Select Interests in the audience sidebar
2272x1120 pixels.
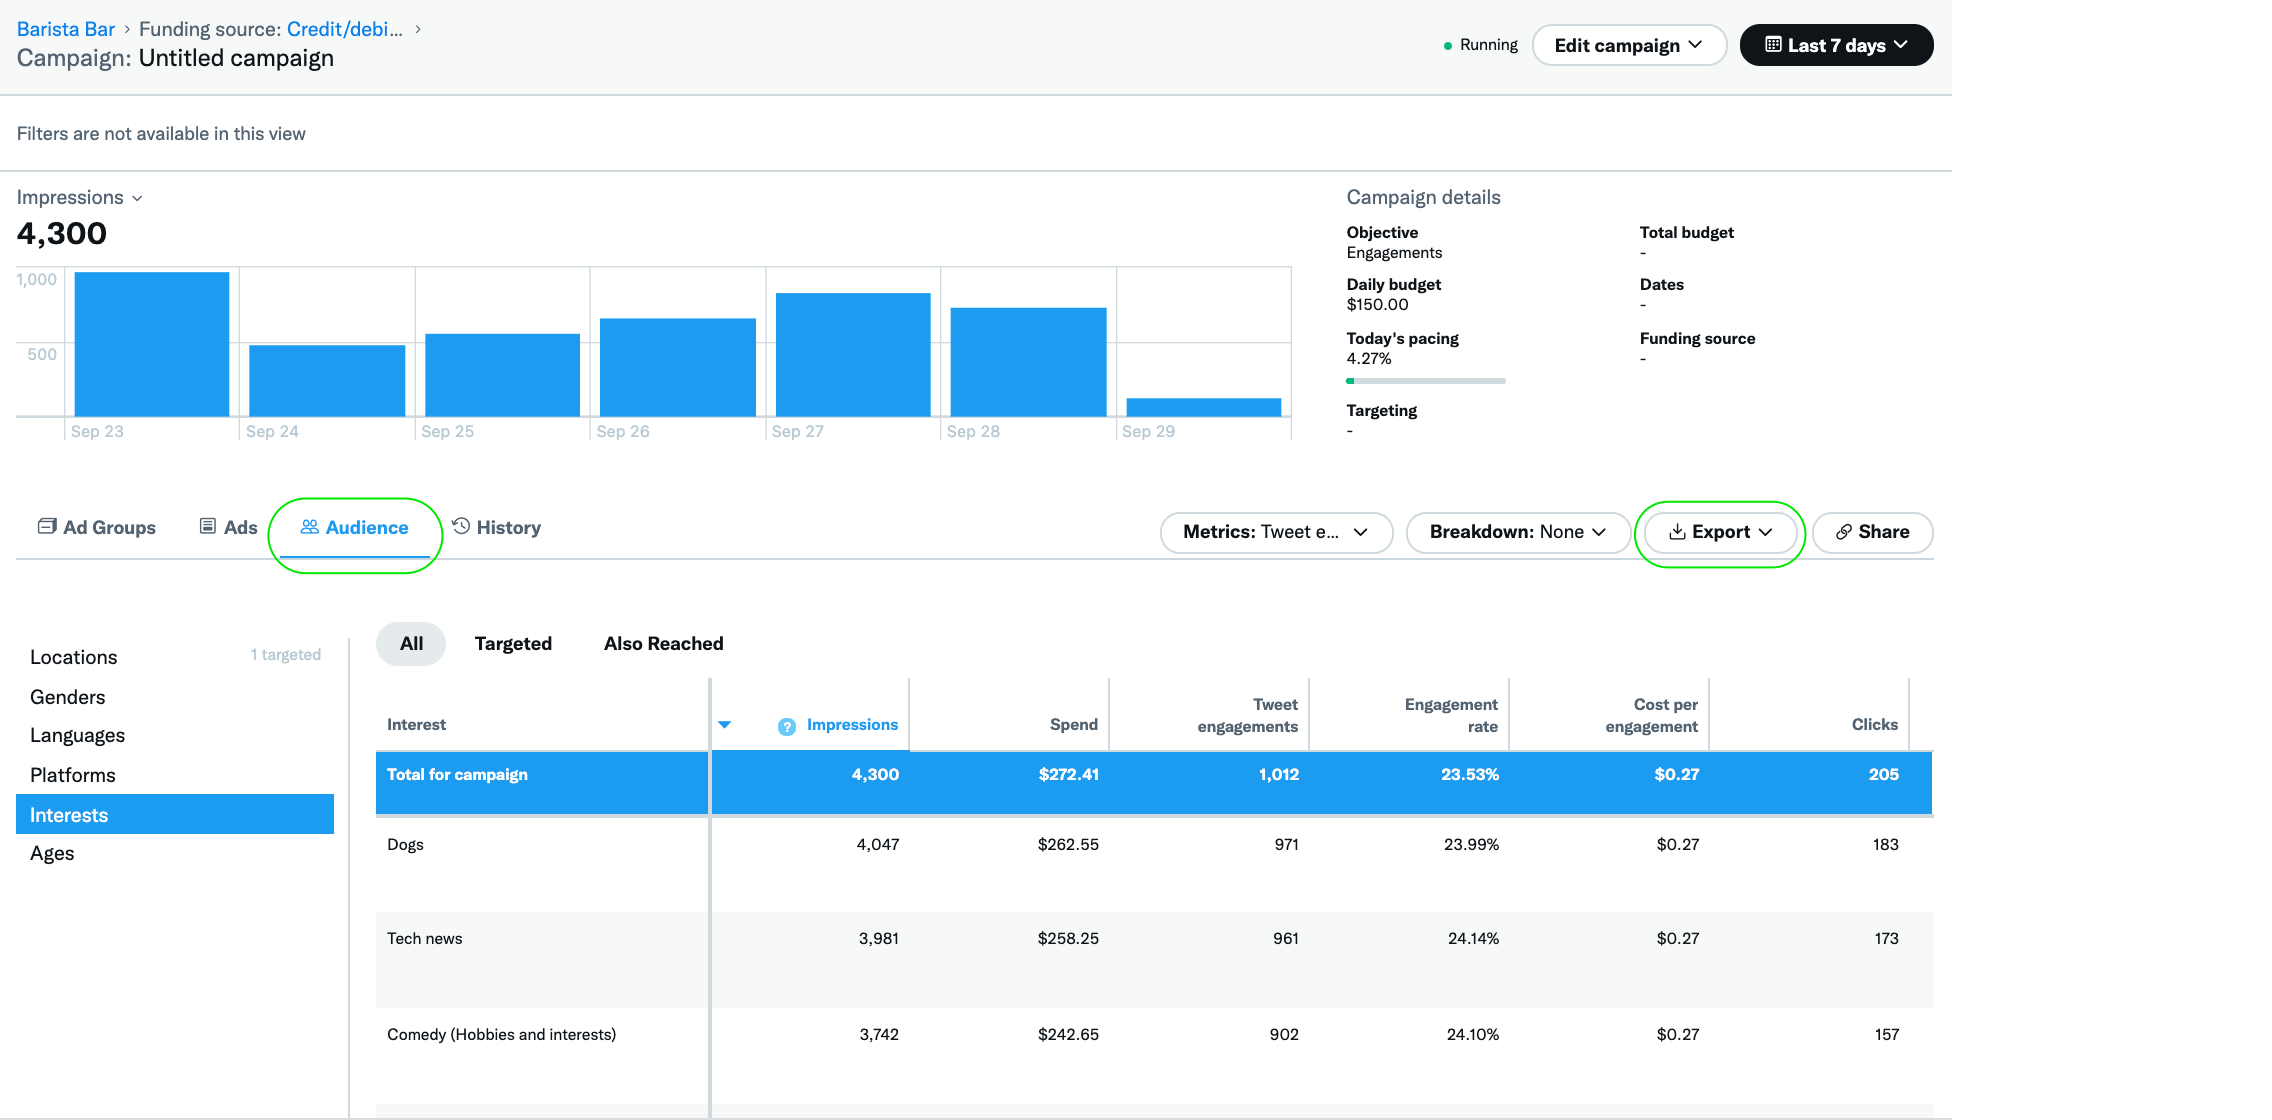point(175,814)
